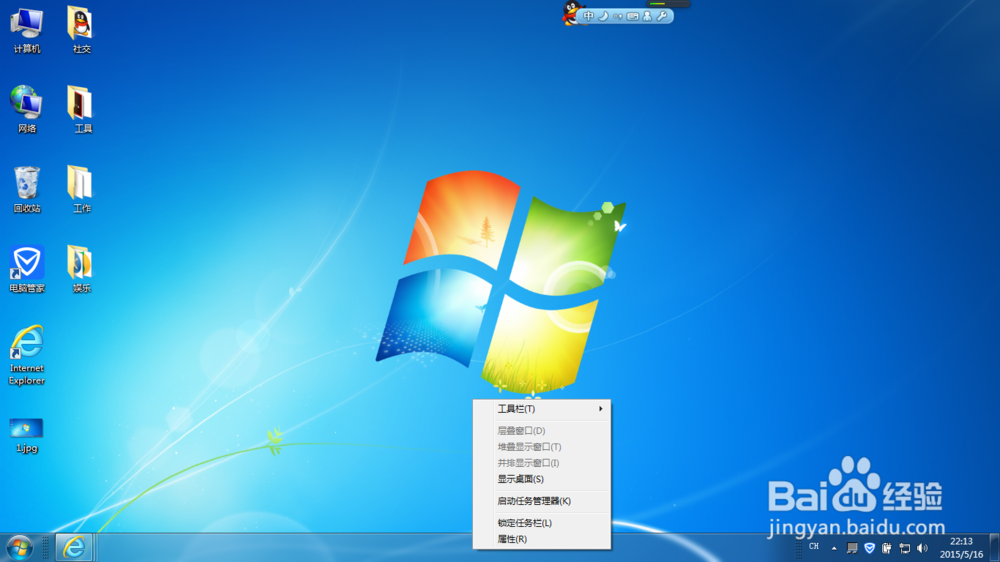
Task: Select the 娱乐 folder icon
Action: (x=81, y=269)
